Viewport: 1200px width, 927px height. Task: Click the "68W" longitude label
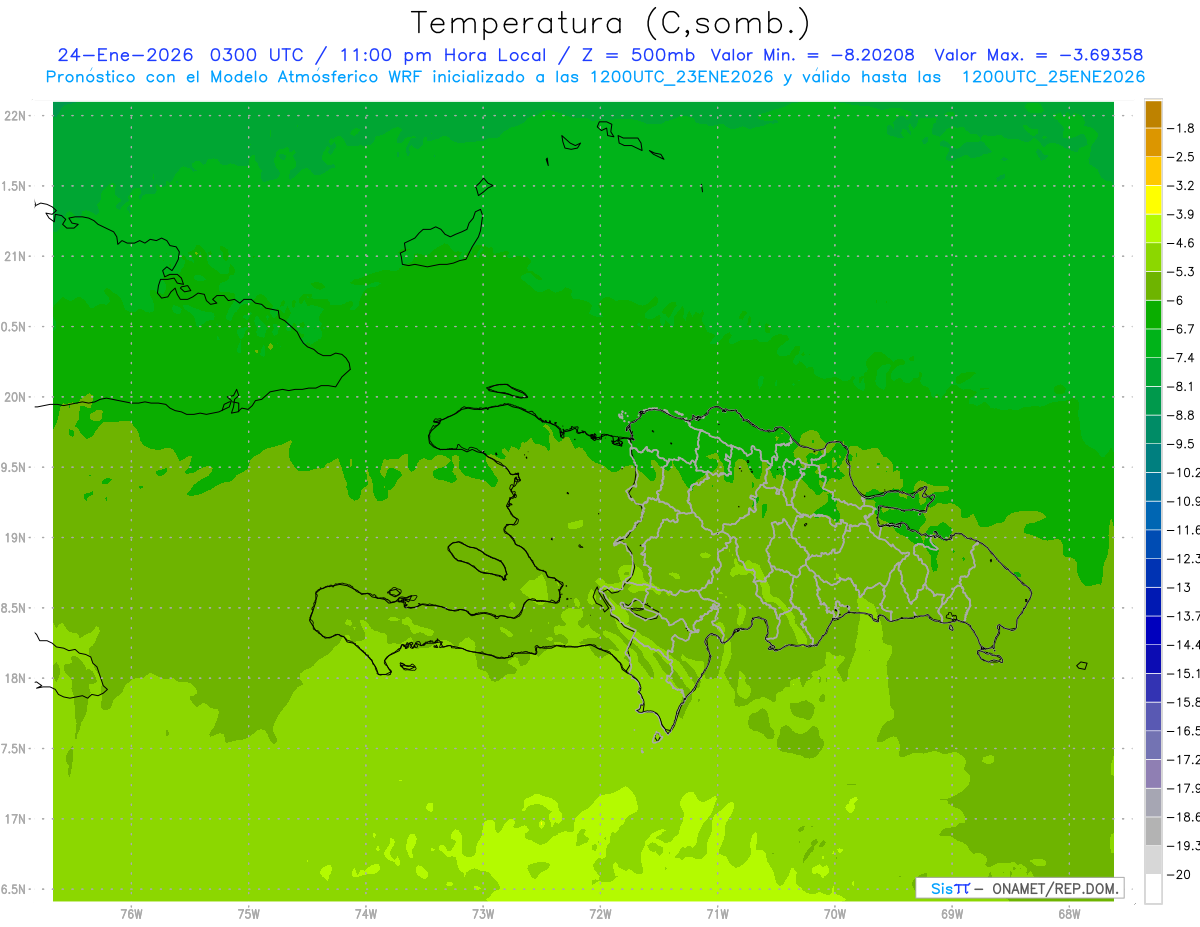[1069, 914]
